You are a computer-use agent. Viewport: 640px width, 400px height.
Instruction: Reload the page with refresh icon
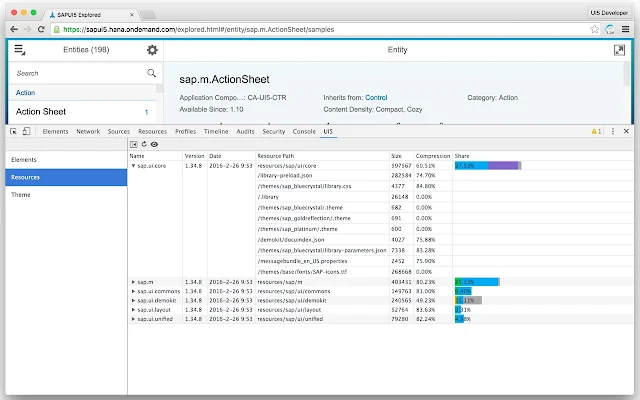[41, 29]
